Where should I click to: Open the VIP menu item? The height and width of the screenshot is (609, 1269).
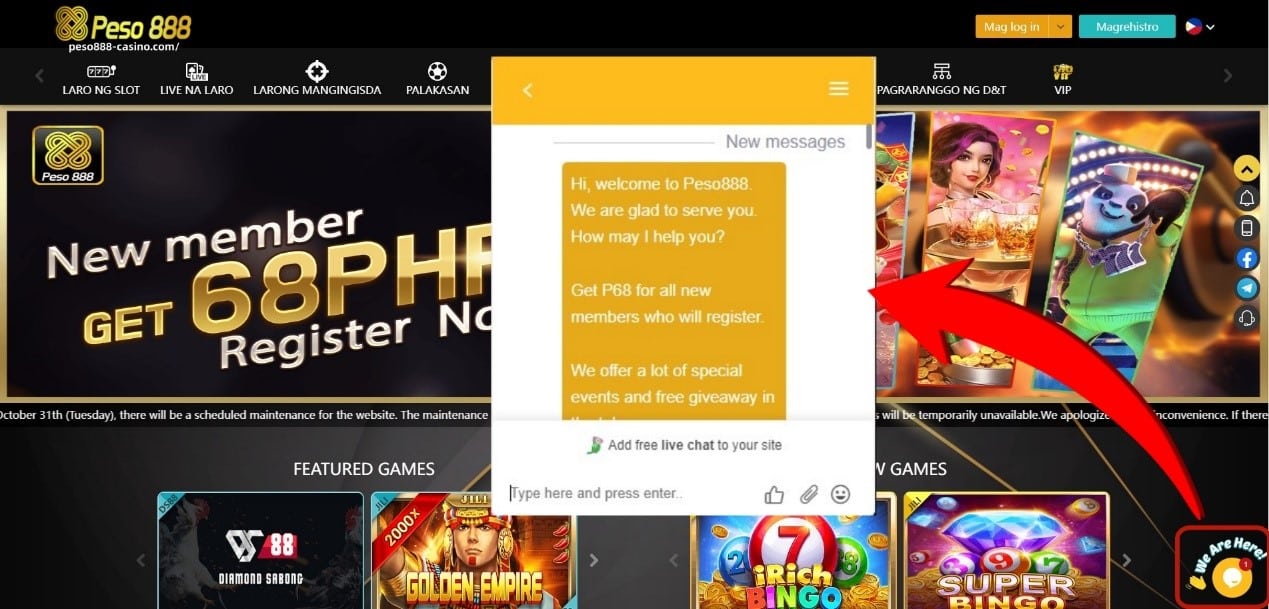point(1062,80)
